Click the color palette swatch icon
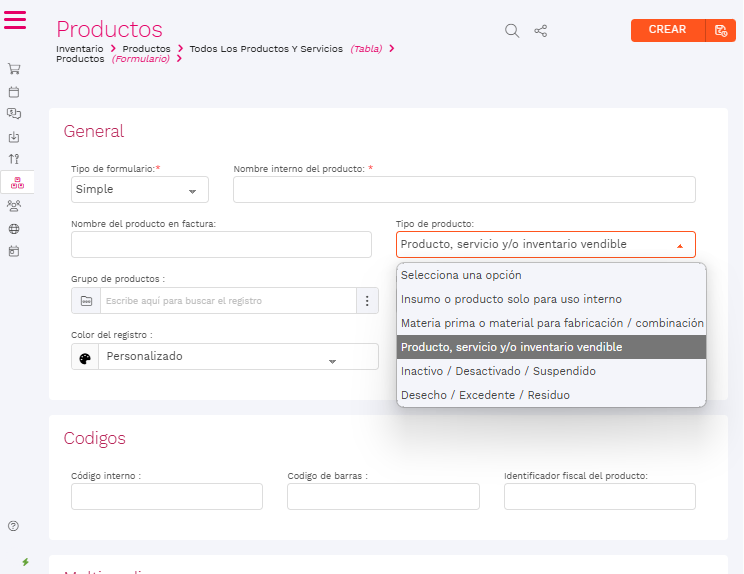Image resolution: width=744 pixels, height=574 pixels. [x=85, y=357]
